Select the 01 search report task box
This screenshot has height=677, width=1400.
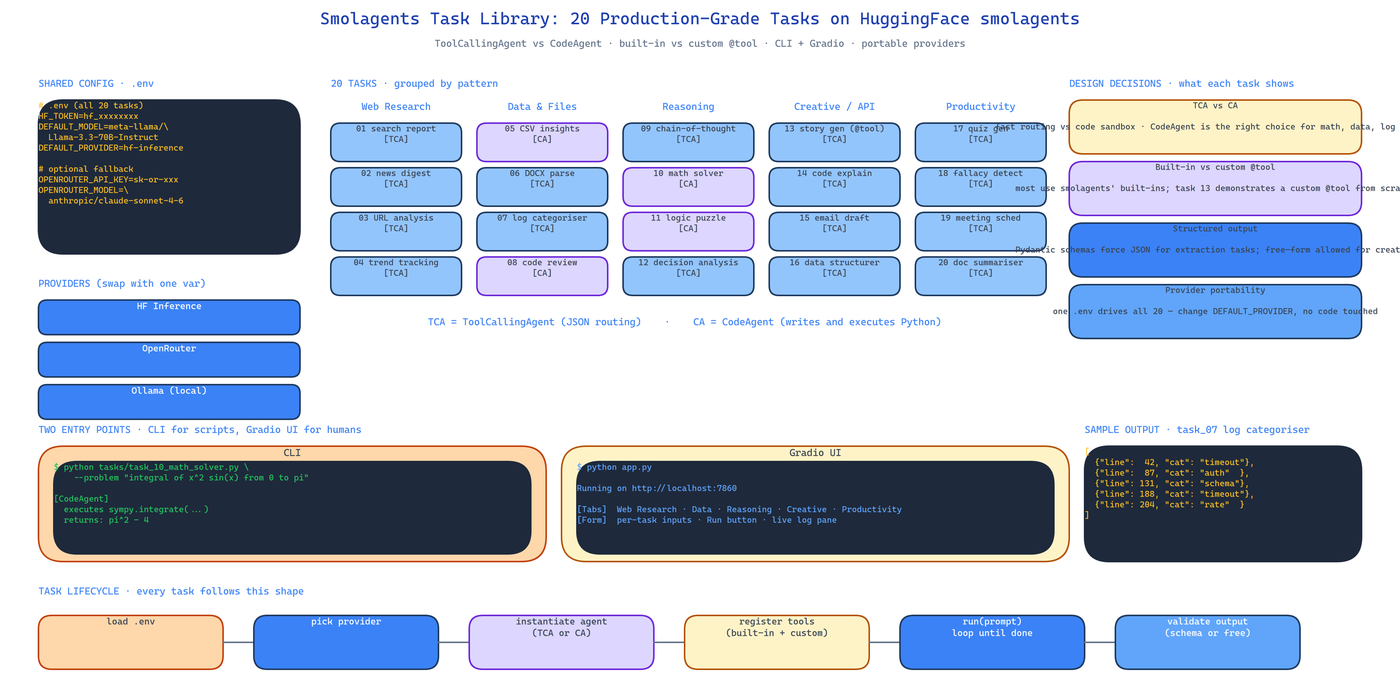pos(396,142)
